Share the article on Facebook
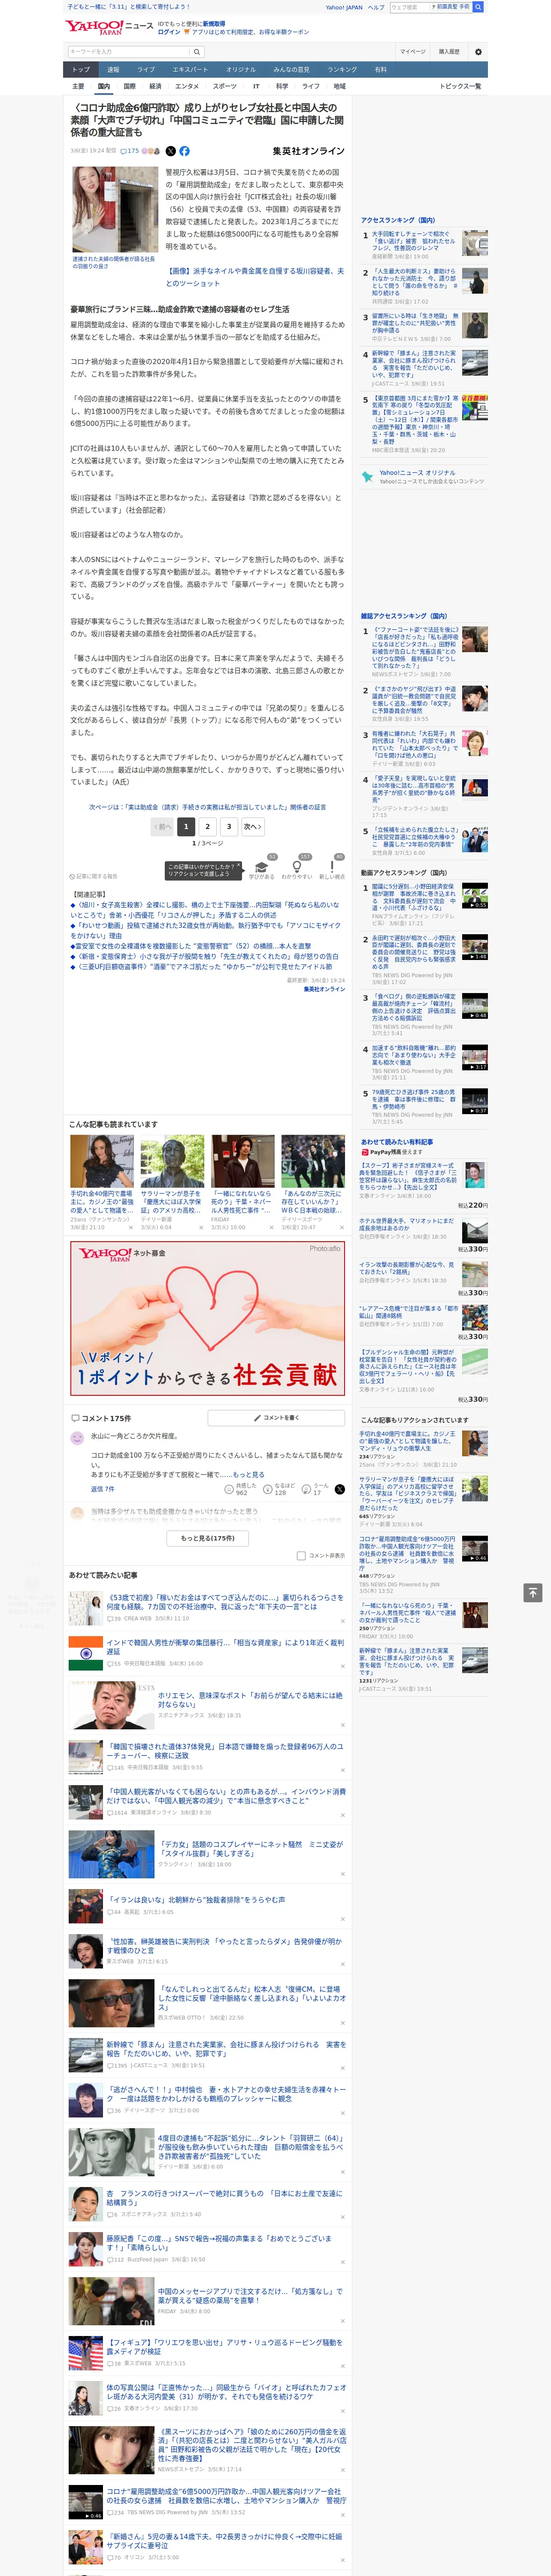 tap(184, 151)
